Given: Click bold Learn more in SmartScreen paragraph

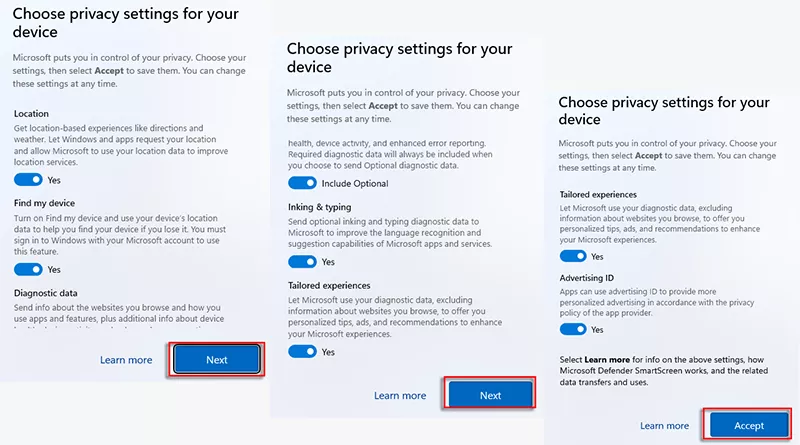Looking at the screenshot, I should pos(610,360).
